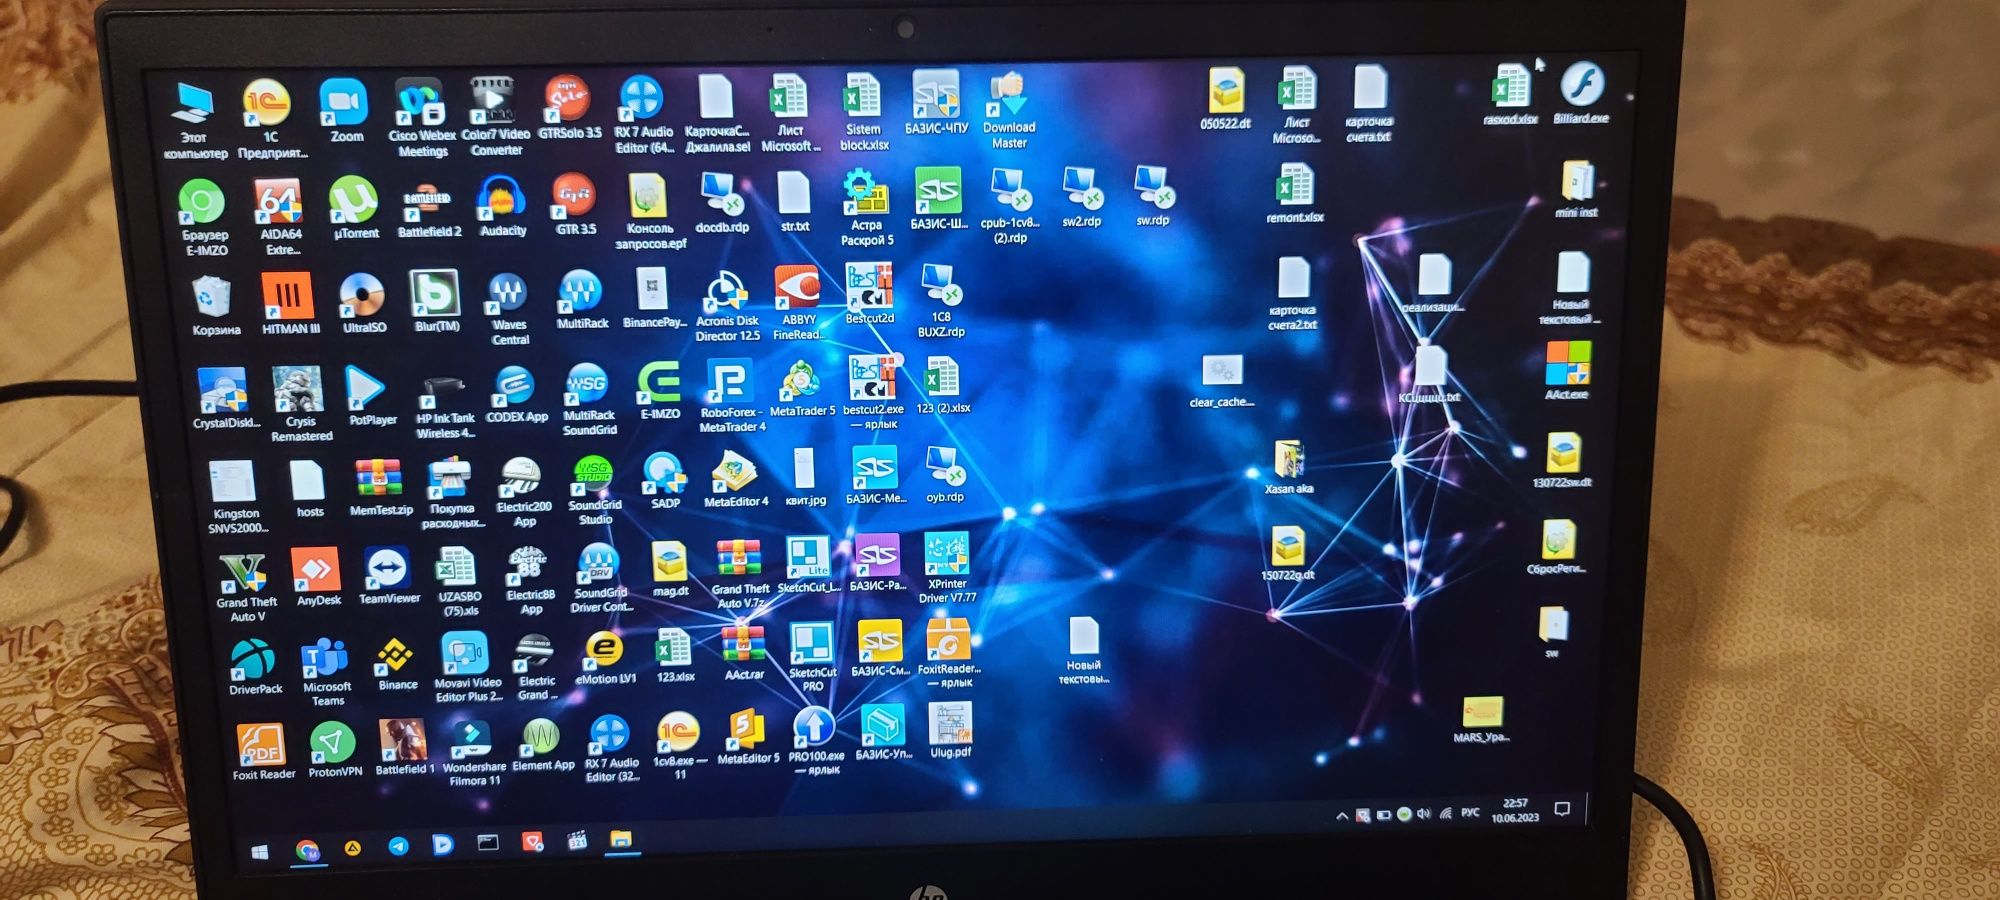The width and height of the screenshot is (2000, 900).
Task: Select Ulug.pdf document
Action: pos(949,730)
